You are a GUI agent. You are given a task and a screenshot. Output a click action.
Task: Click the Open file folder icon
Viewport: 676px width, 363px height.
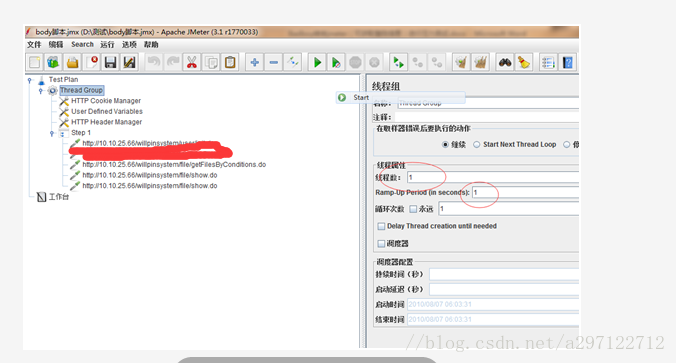point(72,63)
